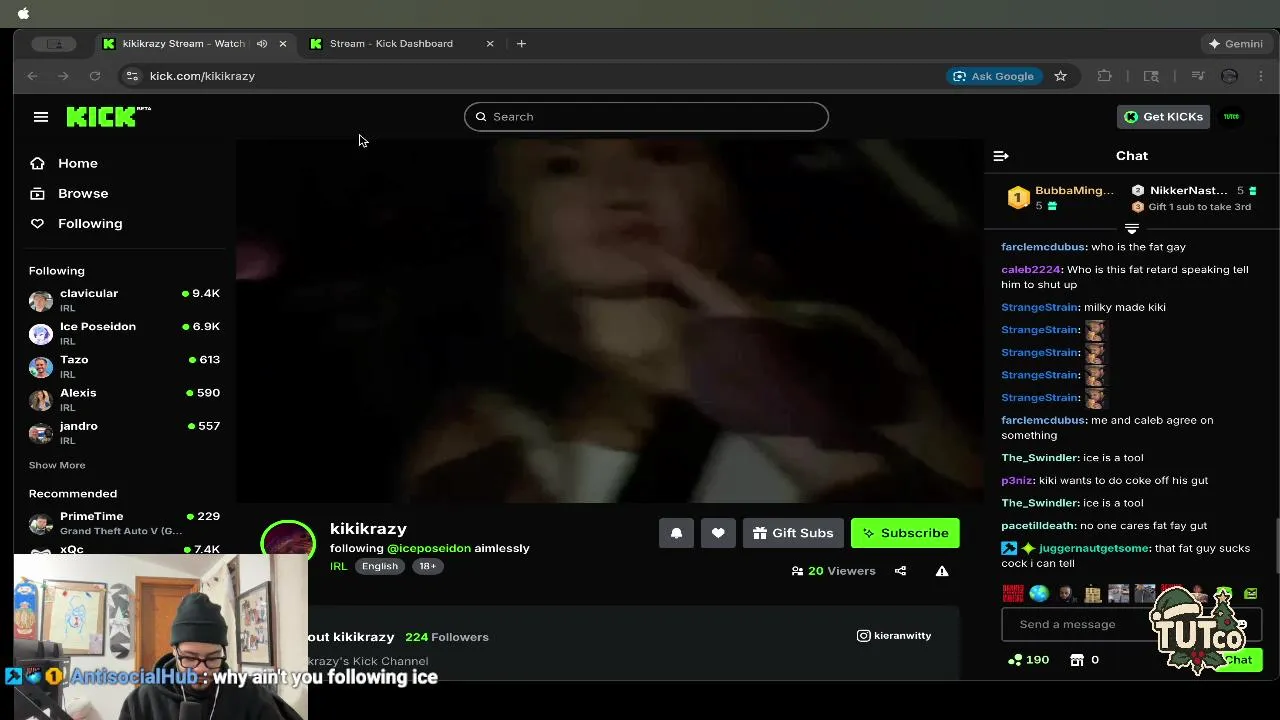Open PrimeTime recommended channel

(124, 523)
